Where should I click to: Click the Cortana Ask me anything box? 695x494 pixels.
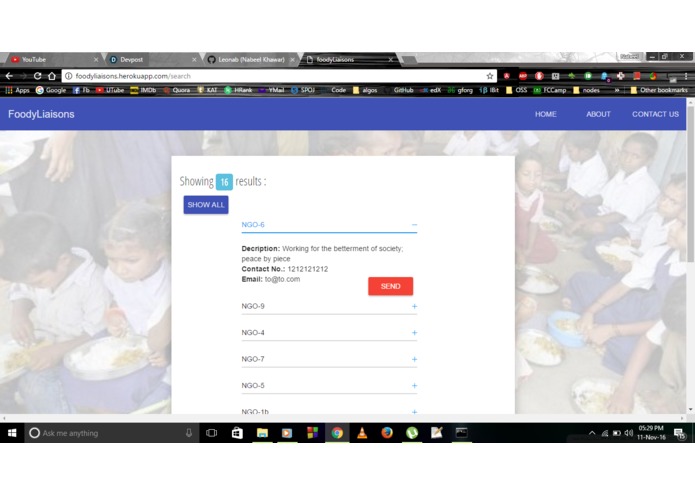pos(111,433)
